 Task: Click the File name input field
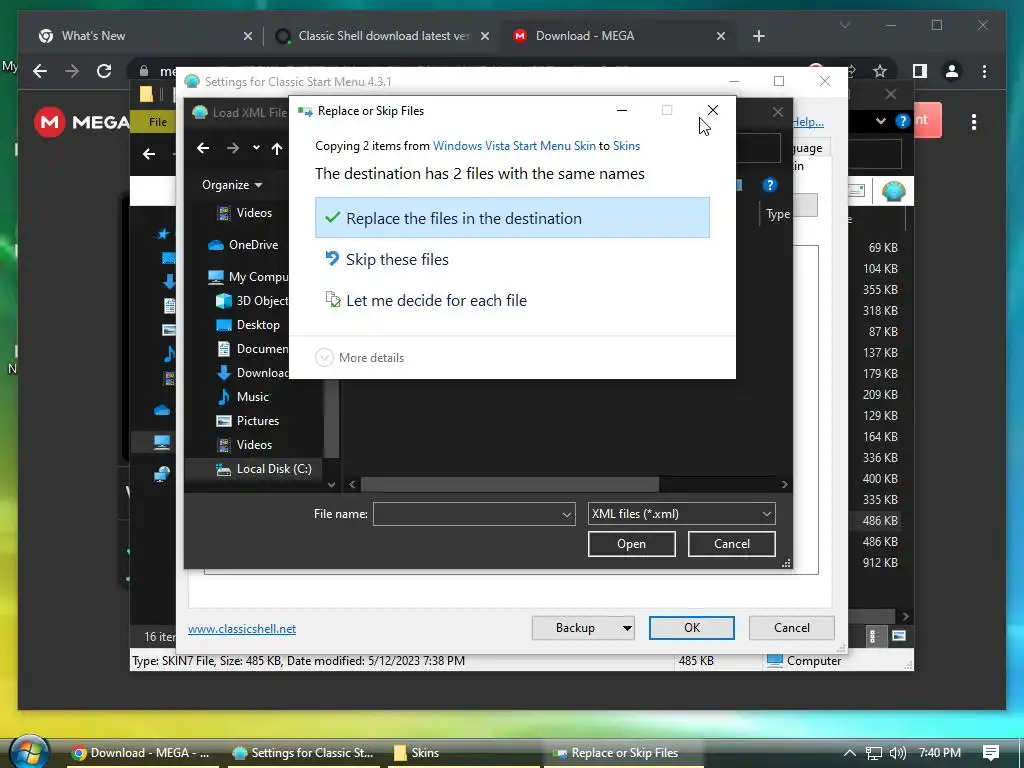pos(466,514)
